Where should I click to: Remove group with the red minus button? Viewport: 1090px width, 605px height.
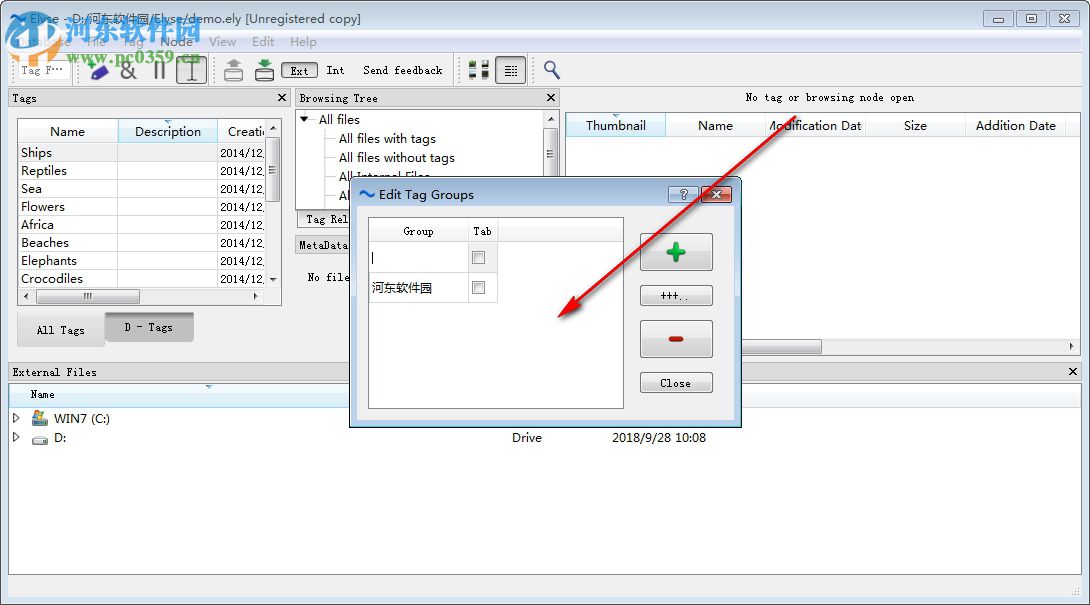pyautogui.click(x=676, y=339)
